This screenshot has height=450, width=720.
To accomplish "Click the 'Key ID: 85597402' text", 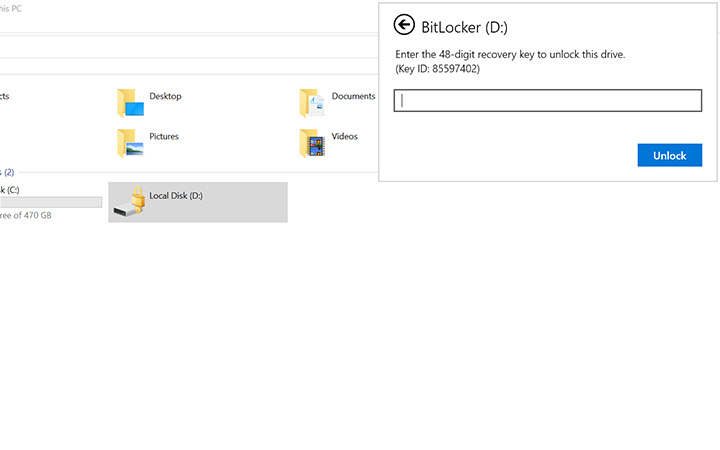I will click(437, 69).
